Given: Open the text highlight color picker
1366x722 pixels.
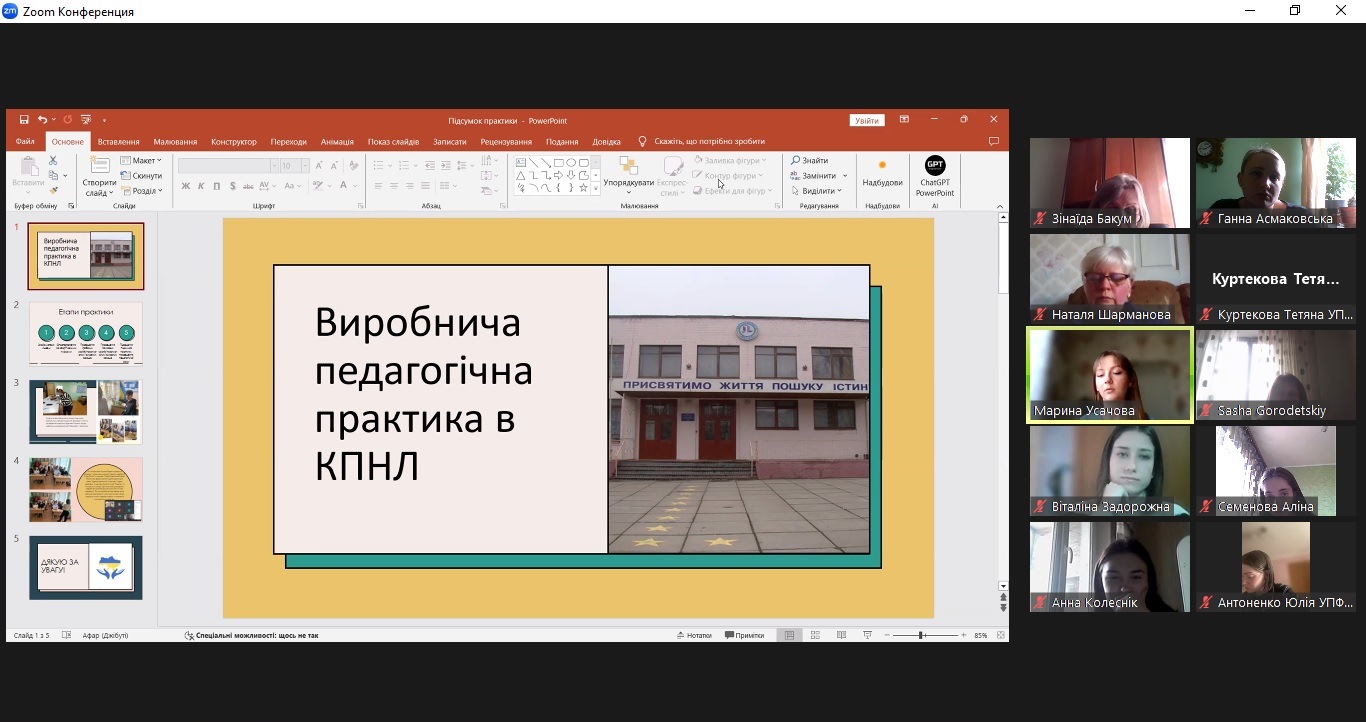Looking at the screenshot, I should point(317,186).
